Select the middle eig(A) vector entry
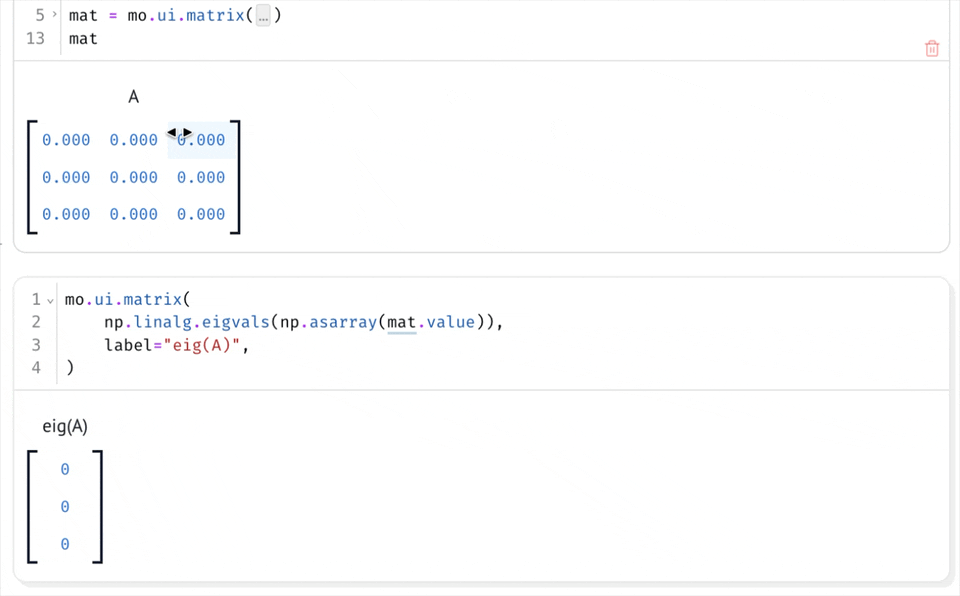This screenshot has width=960, height=596. tap(65, 507)
